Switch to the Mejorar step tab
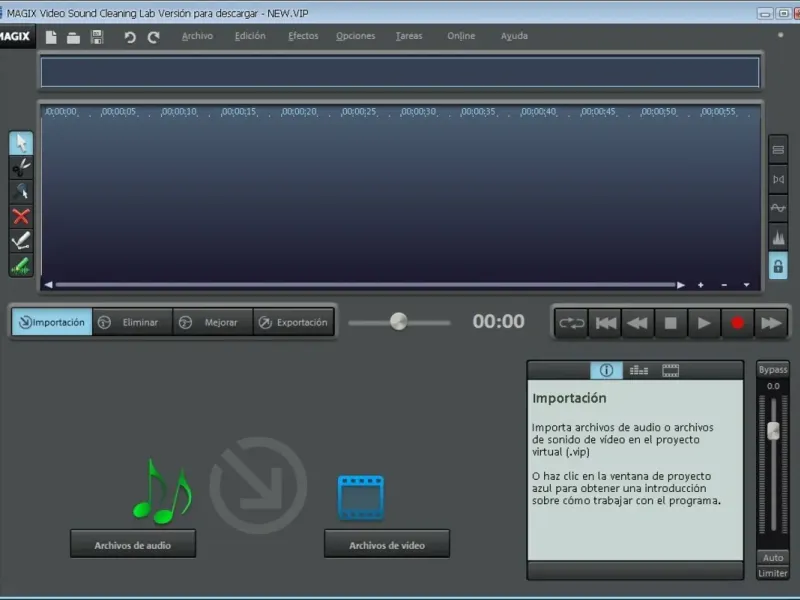The height and width of the screenshot is (600, 800). click(x=213, y=322)
